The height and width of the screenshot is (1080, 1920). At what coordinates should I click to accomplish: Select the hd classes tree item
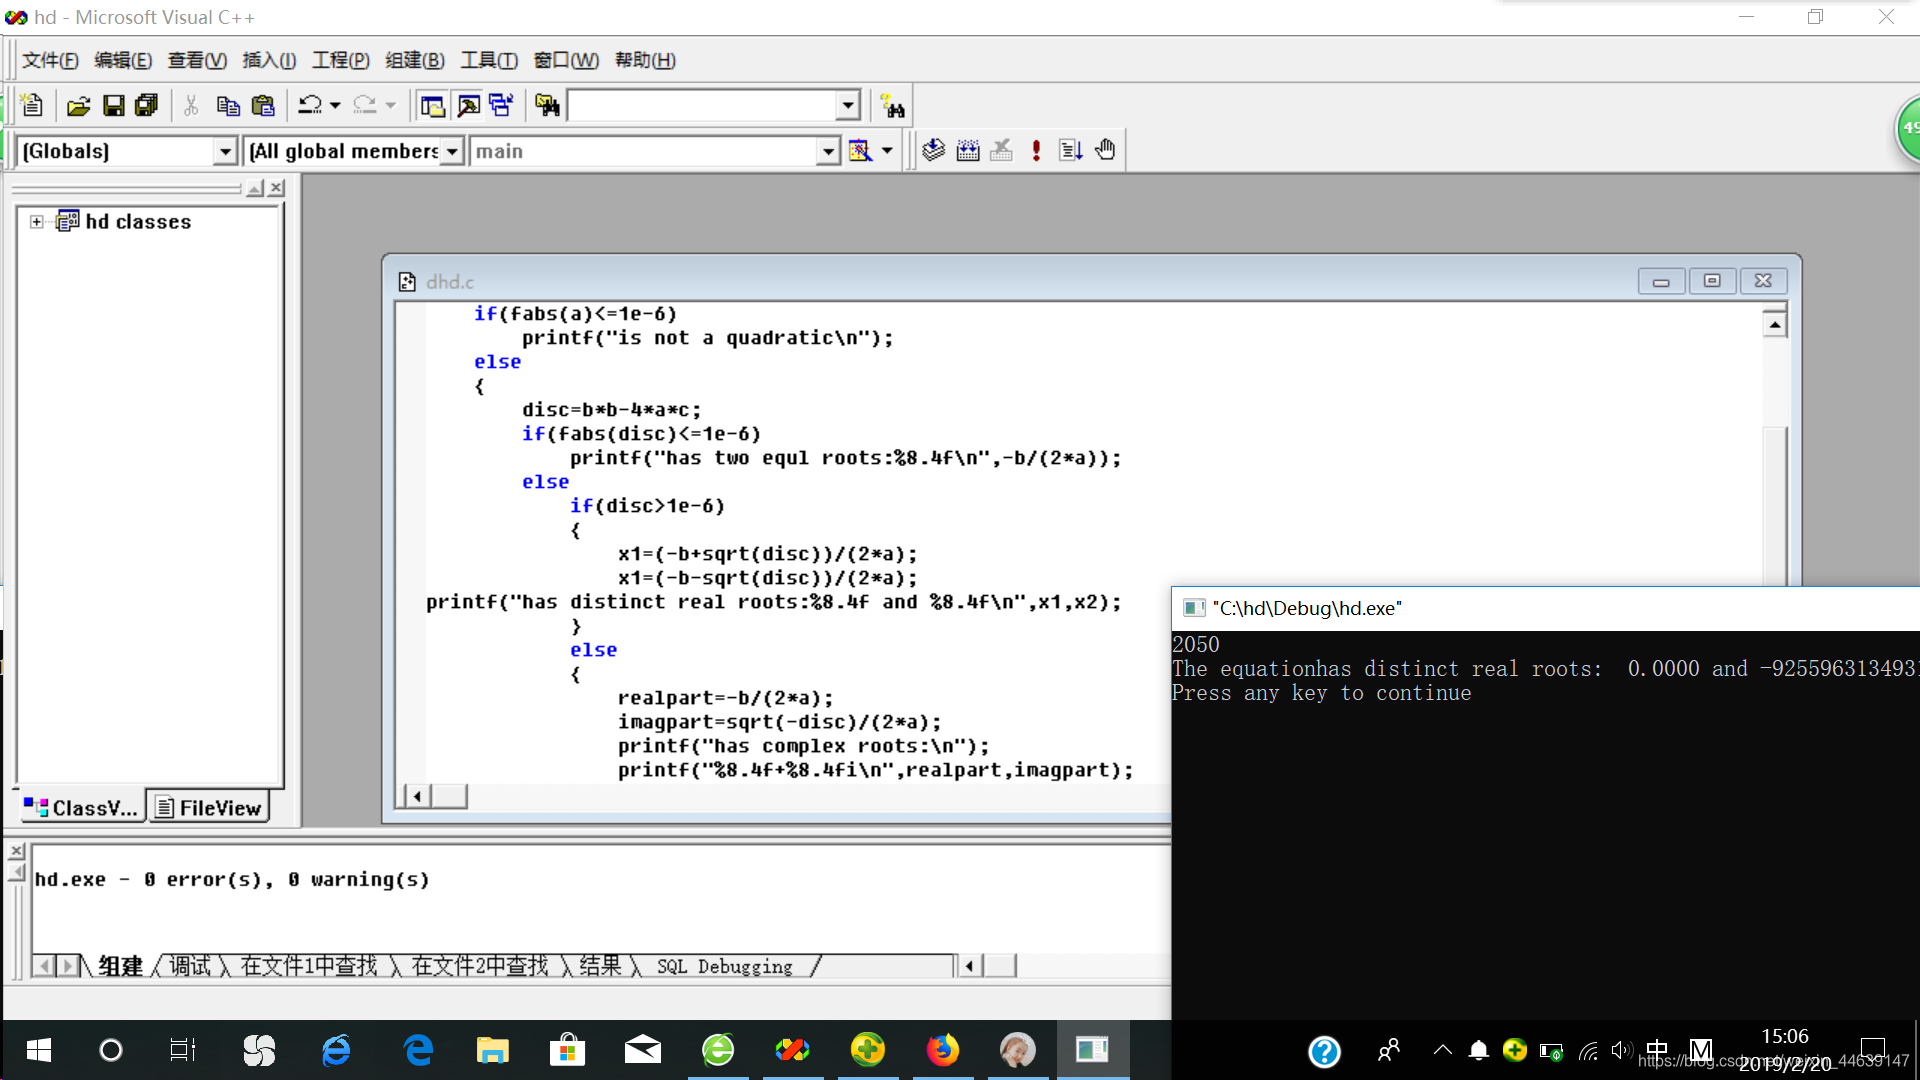[138, 222]
